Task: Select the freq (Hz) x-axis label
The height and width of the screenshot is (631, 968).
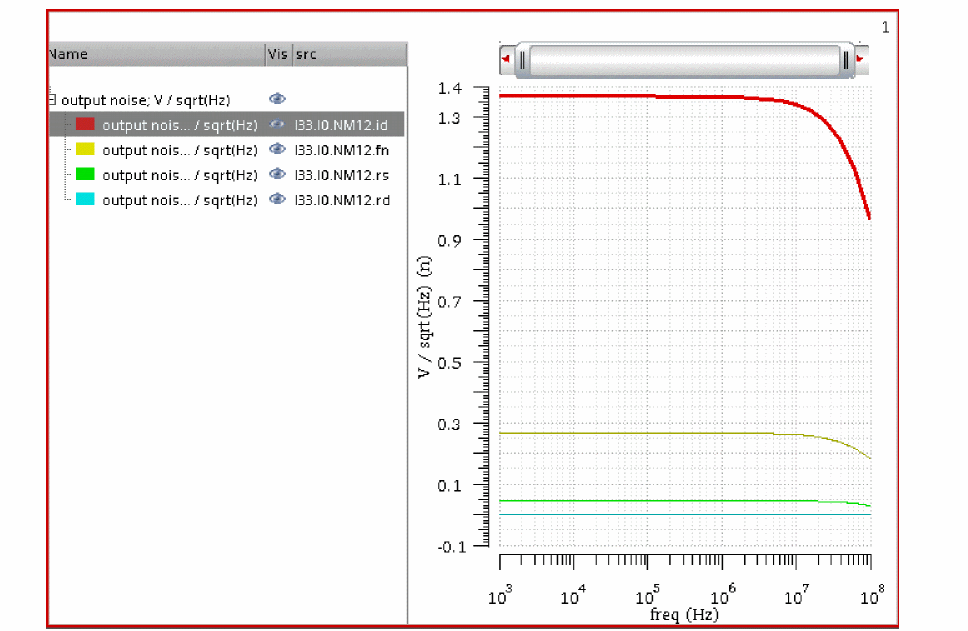Action: click(x=684, y=613)
